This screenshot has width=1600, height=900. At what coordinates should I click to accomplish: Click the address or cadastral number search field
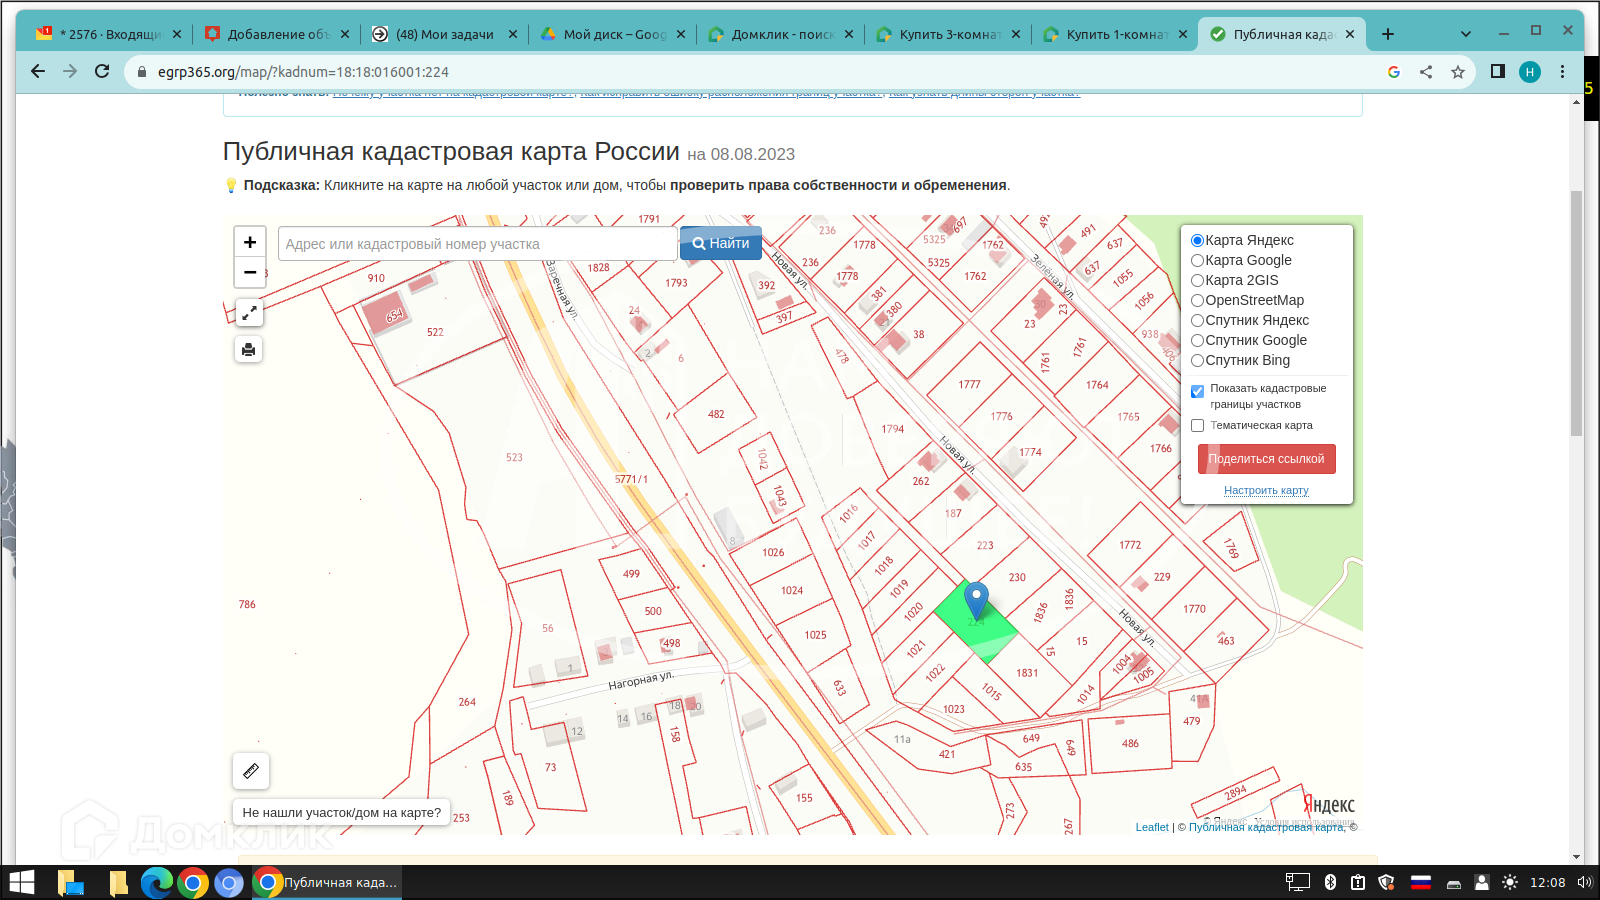pos(477,244)
